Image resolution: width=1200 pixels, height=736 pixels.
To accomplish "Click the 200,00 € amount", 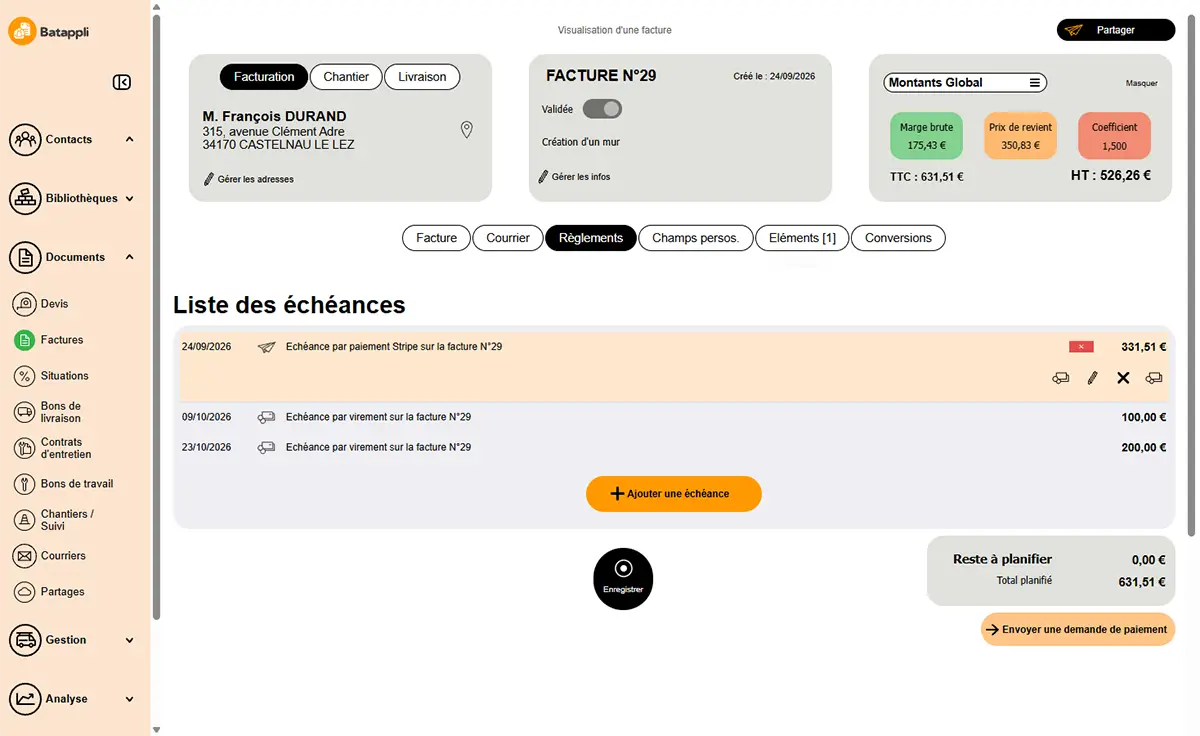I will (x=1143, y=447).
